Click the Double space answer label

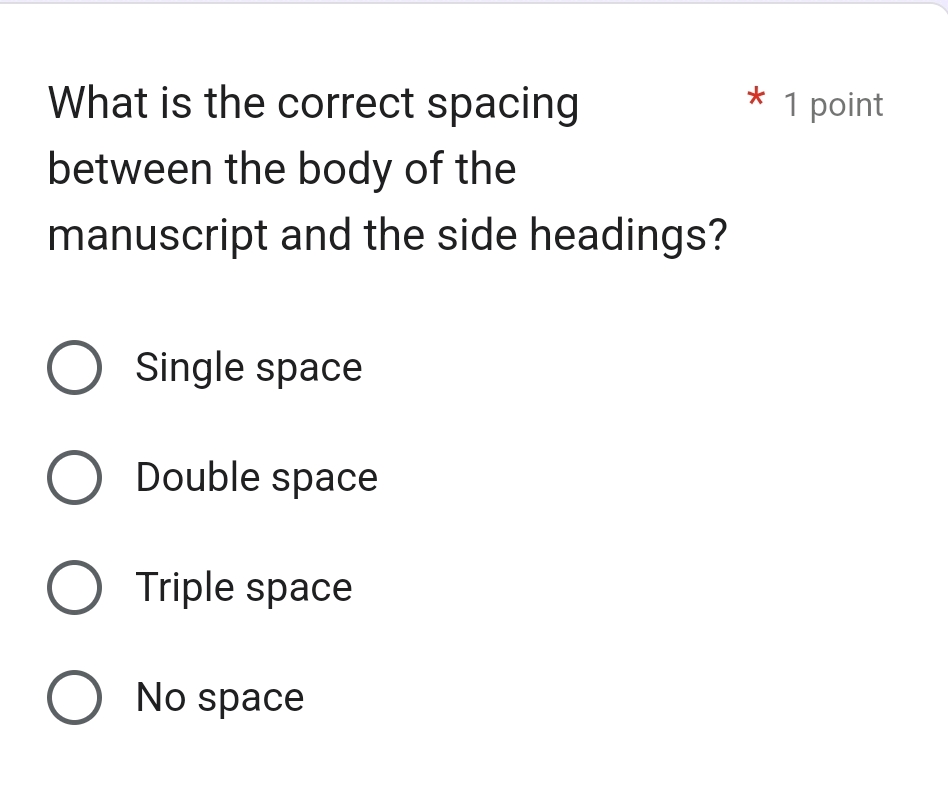pos(257,477)
